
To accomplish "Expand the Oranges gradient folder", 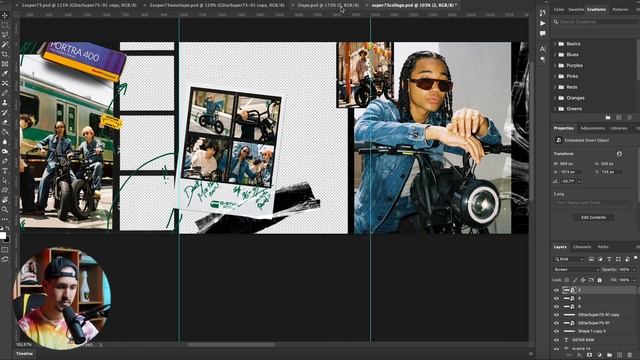I will click(555, 98).
